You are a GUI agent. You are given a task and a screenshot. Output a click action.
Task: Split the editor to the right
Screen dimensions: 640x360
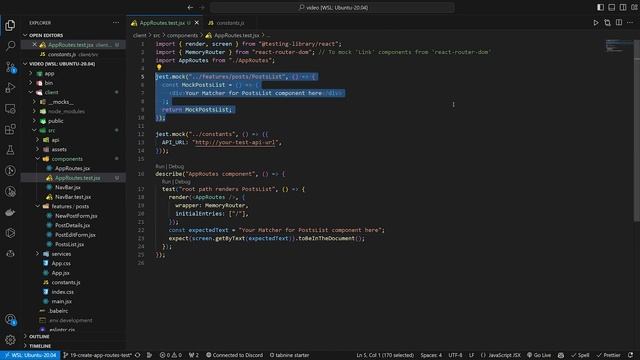(x=619, y=23)
